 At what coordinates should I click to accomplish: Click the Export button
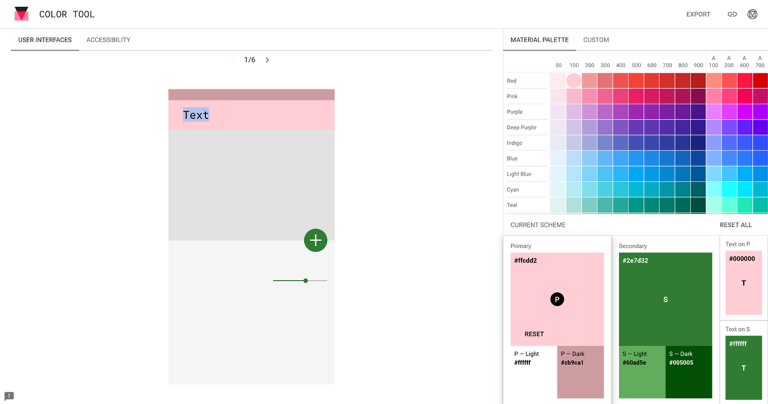click(x=698, y=14)
